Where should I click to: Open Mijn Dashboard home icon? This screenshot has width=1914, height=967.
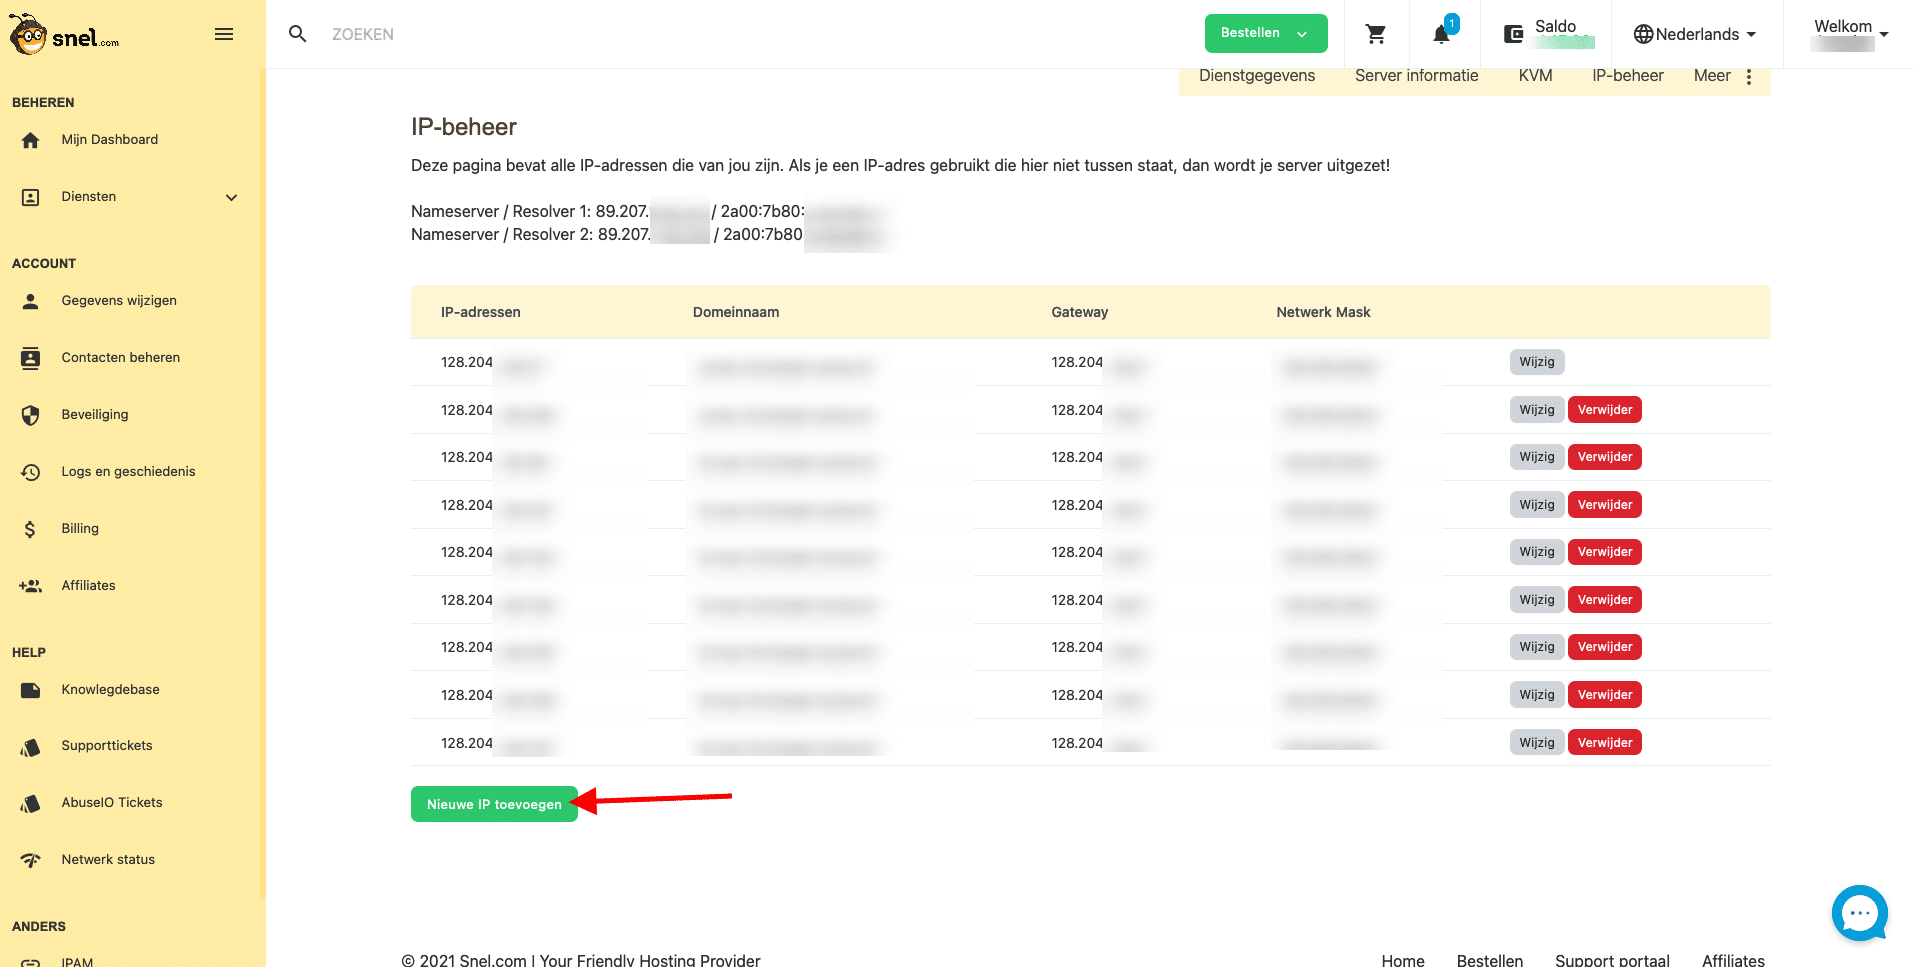(x=31, y=140)
